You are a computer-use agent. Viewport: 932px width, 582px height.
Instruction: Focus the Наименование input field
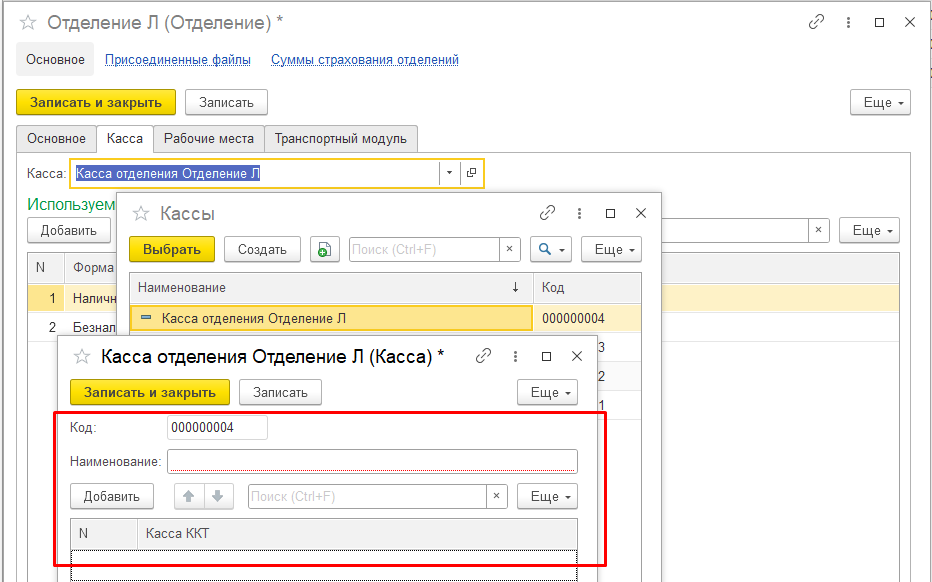(x=372, y=461)
